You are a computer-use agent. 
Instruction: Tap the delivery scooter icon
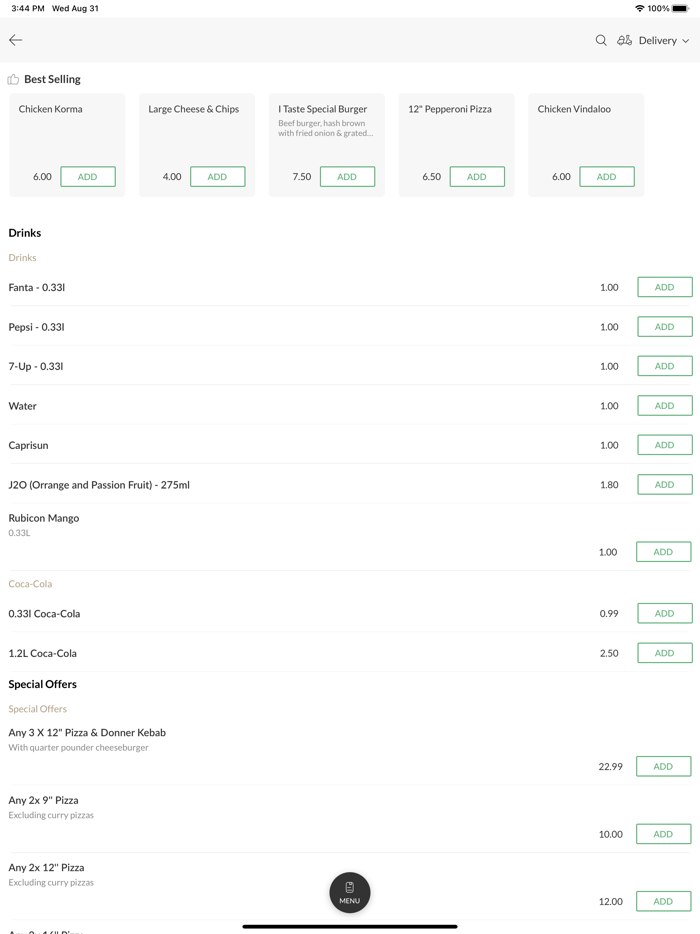[x=624, y=40]
